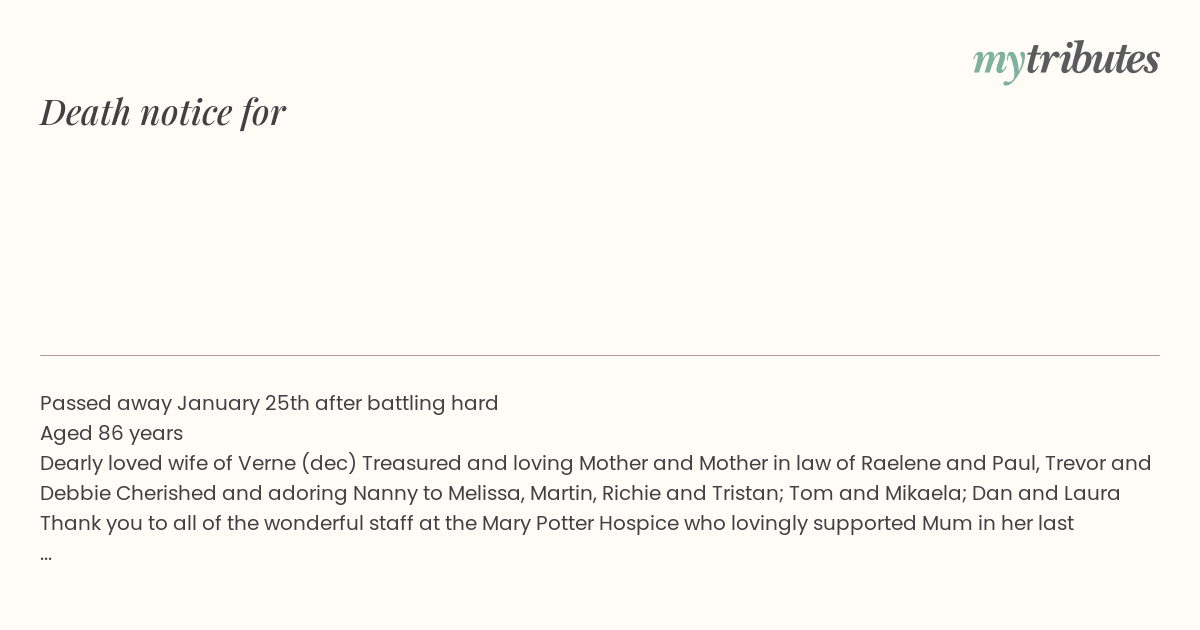Click the "Passed away January 25th" line
Screen dimensions: 1200x630
coord(269,403)
